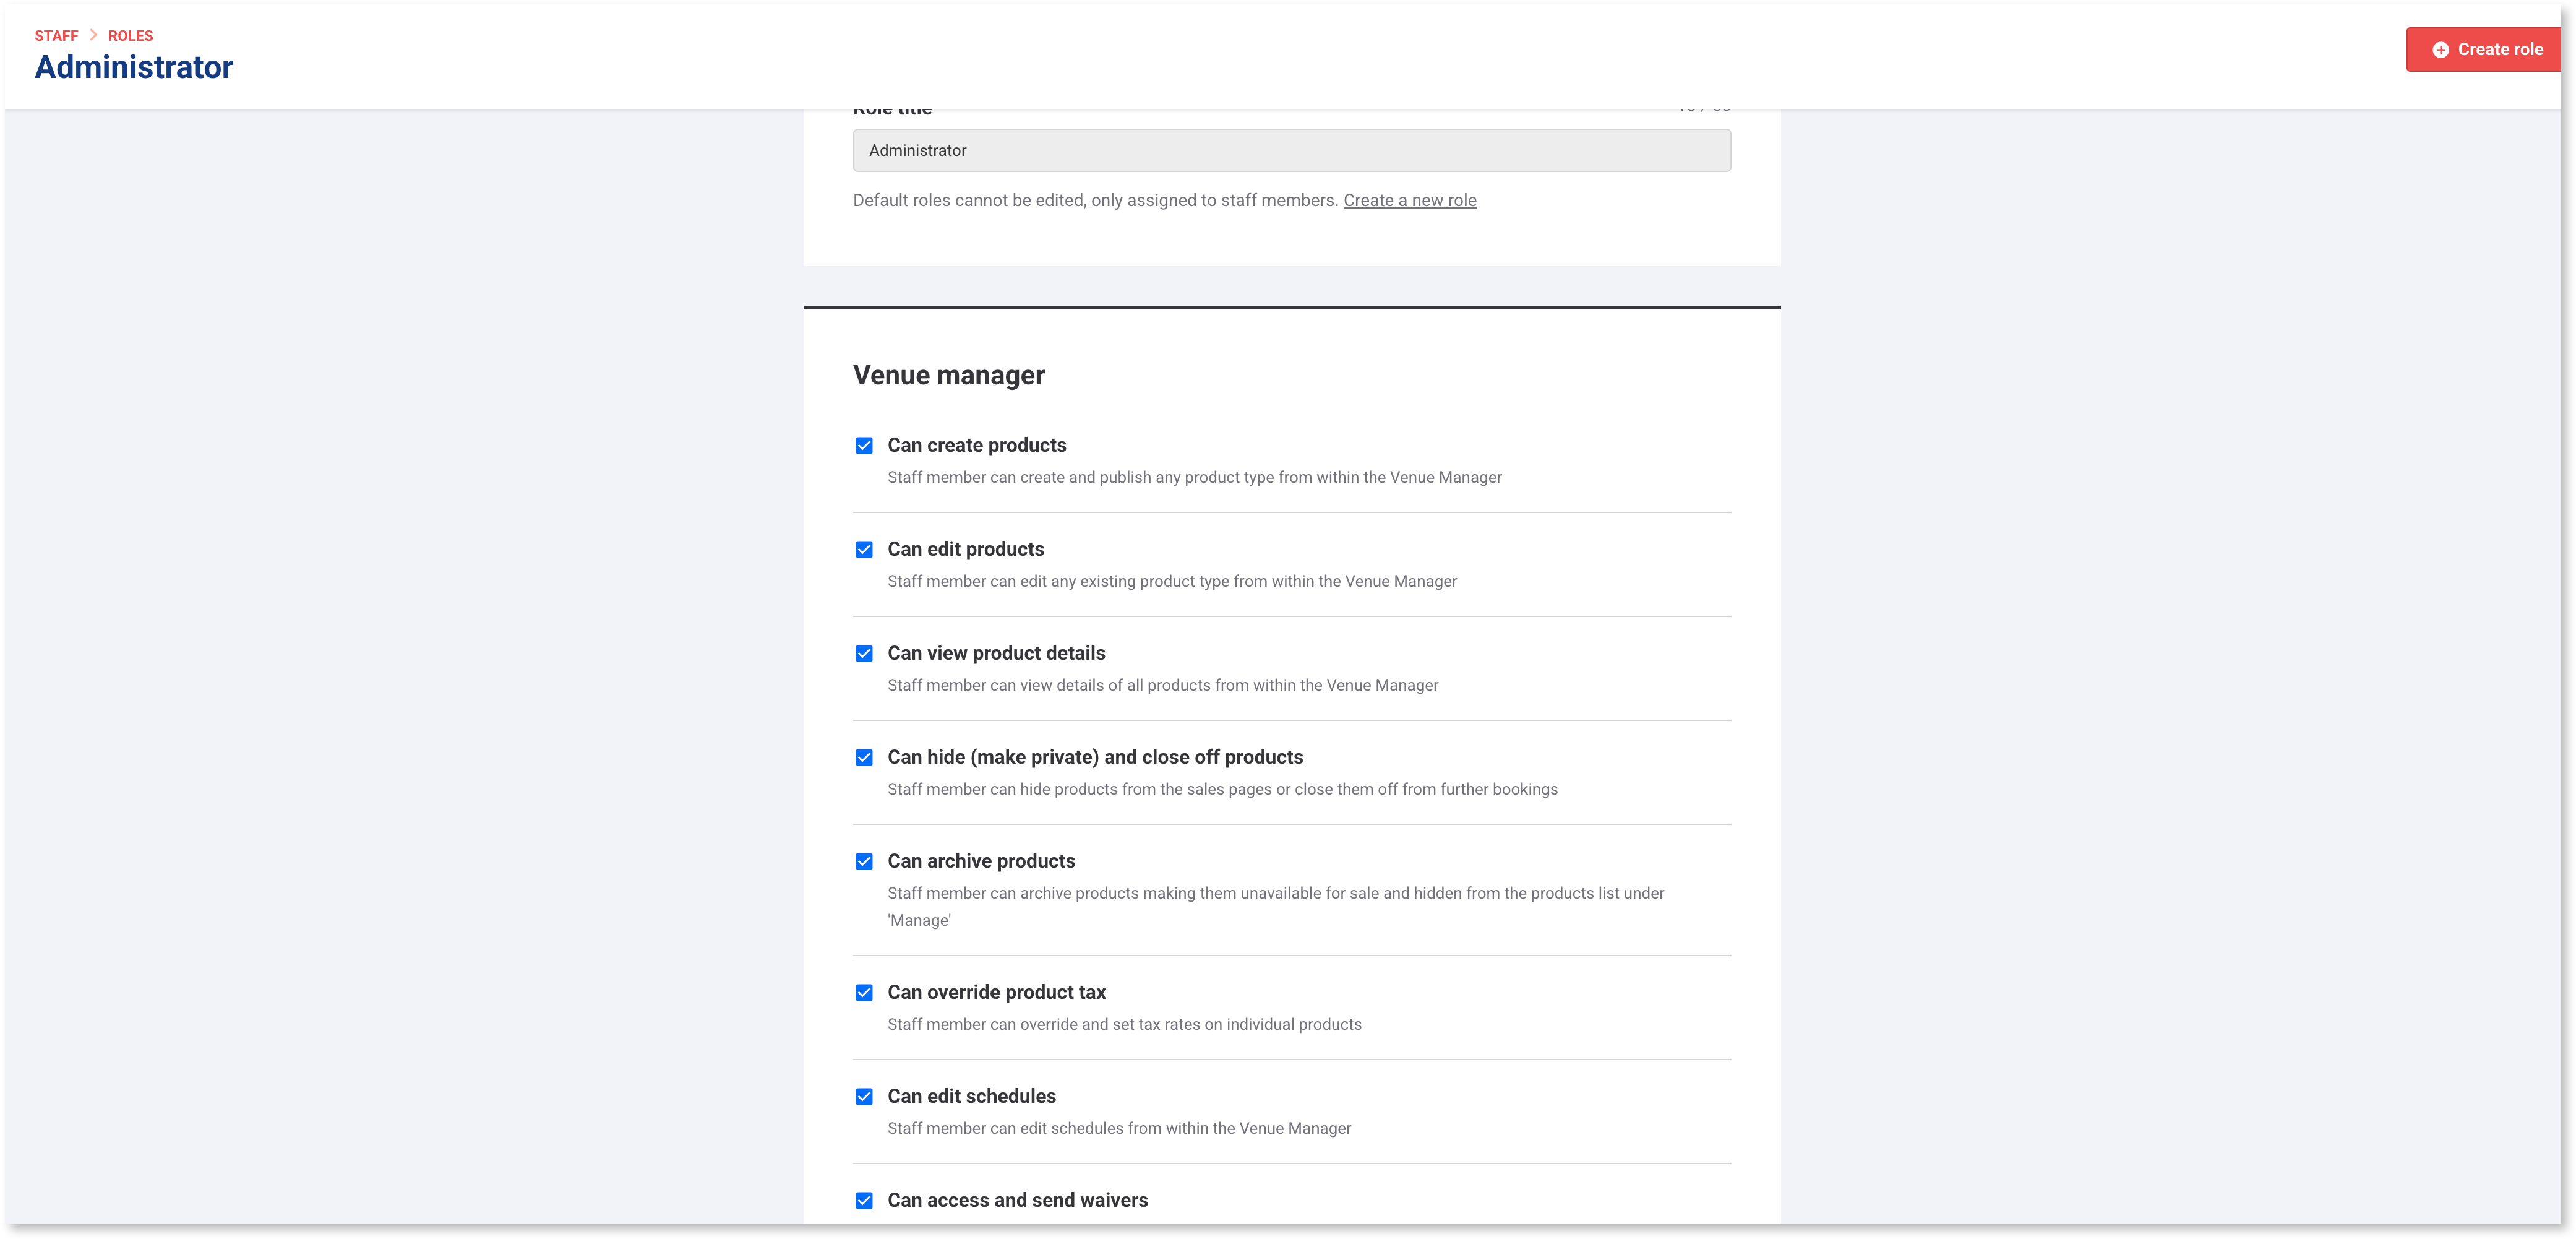The width and height of the screenshot is (2576, 1239).
Task: Click the Venue manager section heading
Action: [948, 375]
